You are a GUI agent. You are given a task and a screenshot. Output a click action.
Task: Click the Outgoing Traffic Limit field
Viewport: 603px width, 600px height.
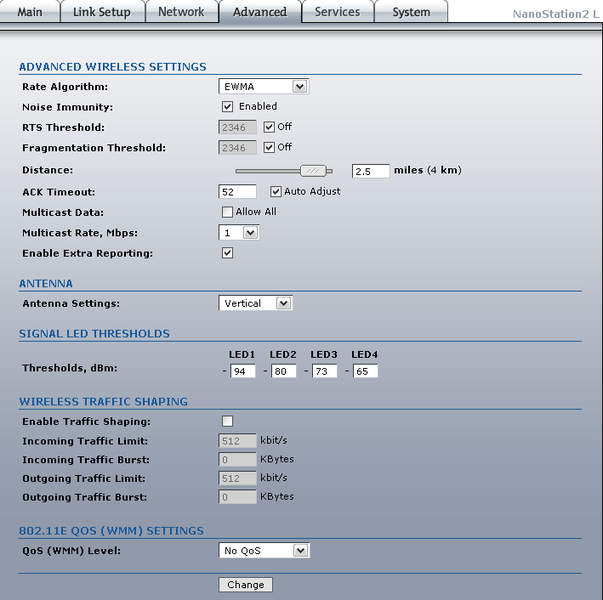[237, 478]
